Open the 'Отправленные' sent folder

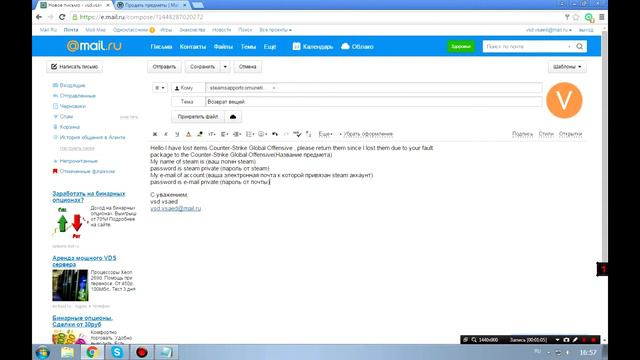[x=78, y=96]
